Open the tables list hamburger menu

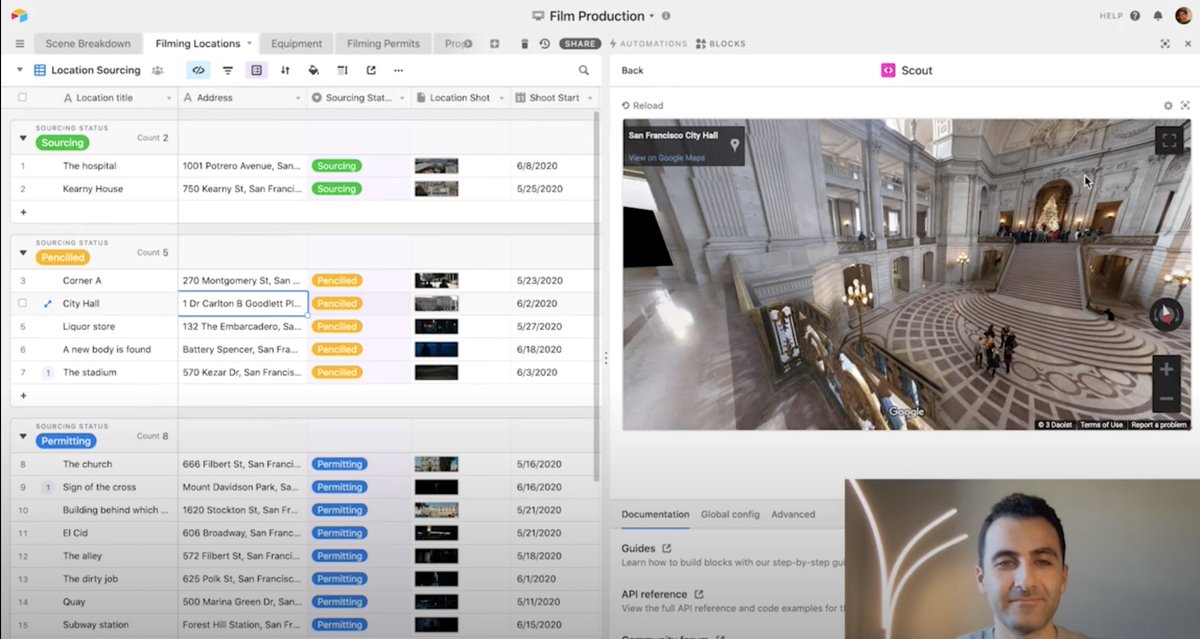(x=19, y=44)
